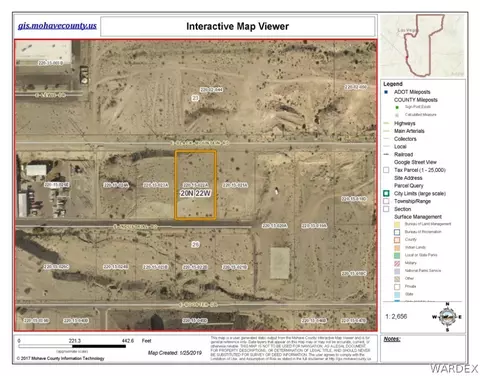Open the gis.mohavecounty.us link
480x376 pixels.
[57, 26]
